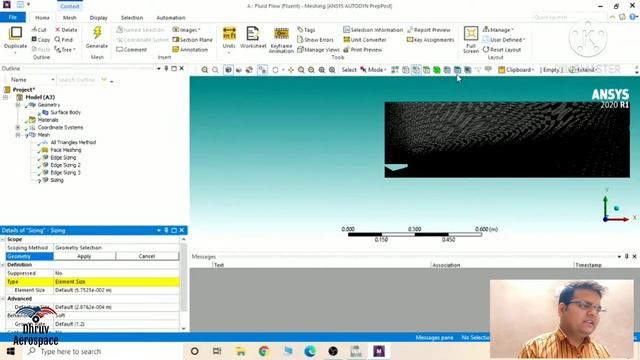640x360 pixels.
Task: Open the Images dropdown in Insert group
Action: pos(186,30)
